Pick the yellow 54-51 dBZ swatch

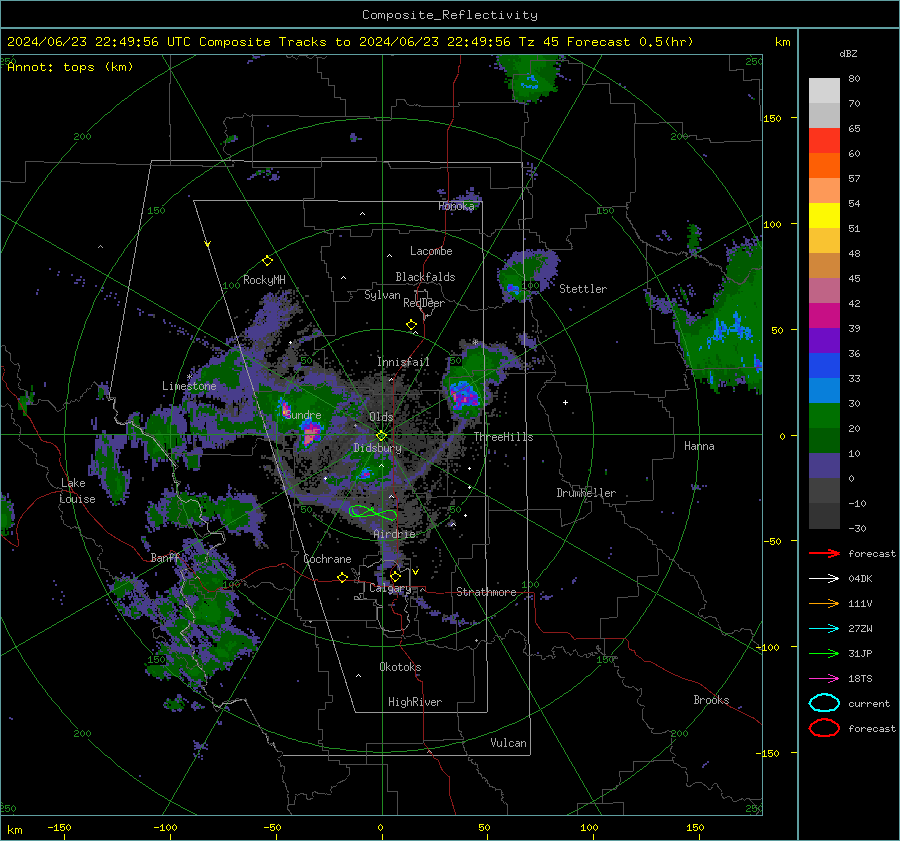[824, 216]
